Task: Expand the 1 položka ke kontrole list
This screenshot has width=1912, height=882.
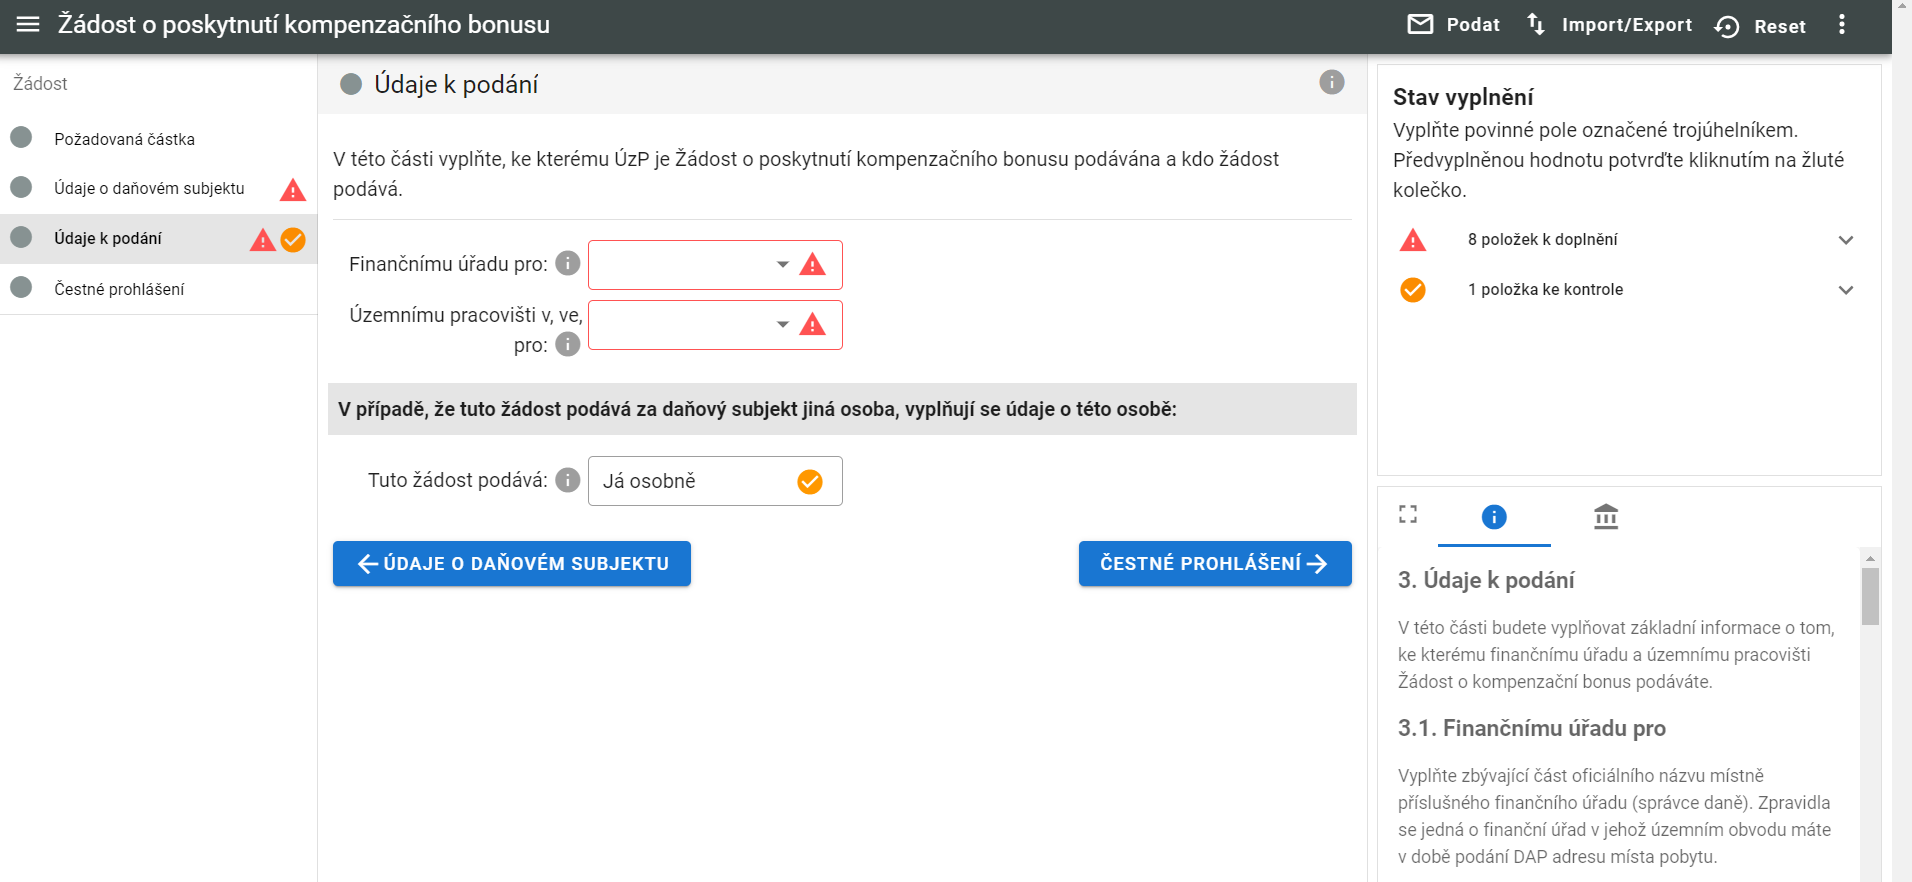Action: coord(1845,290)
